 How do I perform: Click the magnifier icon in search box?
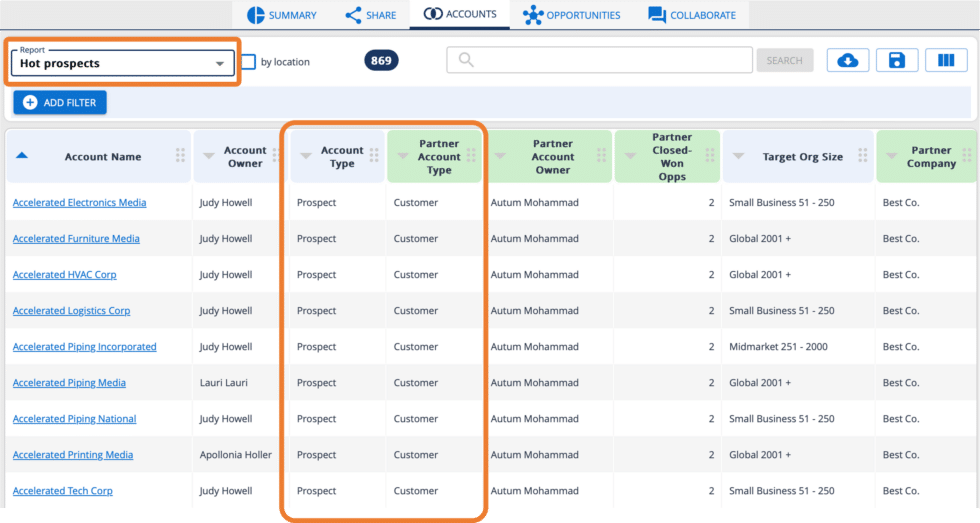click(465, 60)
